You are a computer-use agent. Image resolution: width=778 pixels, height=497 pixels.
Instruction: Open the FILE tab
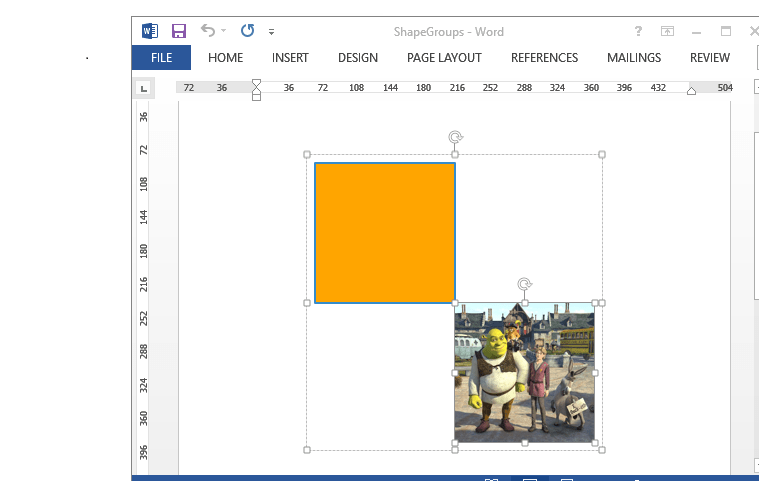click(161, 58)
